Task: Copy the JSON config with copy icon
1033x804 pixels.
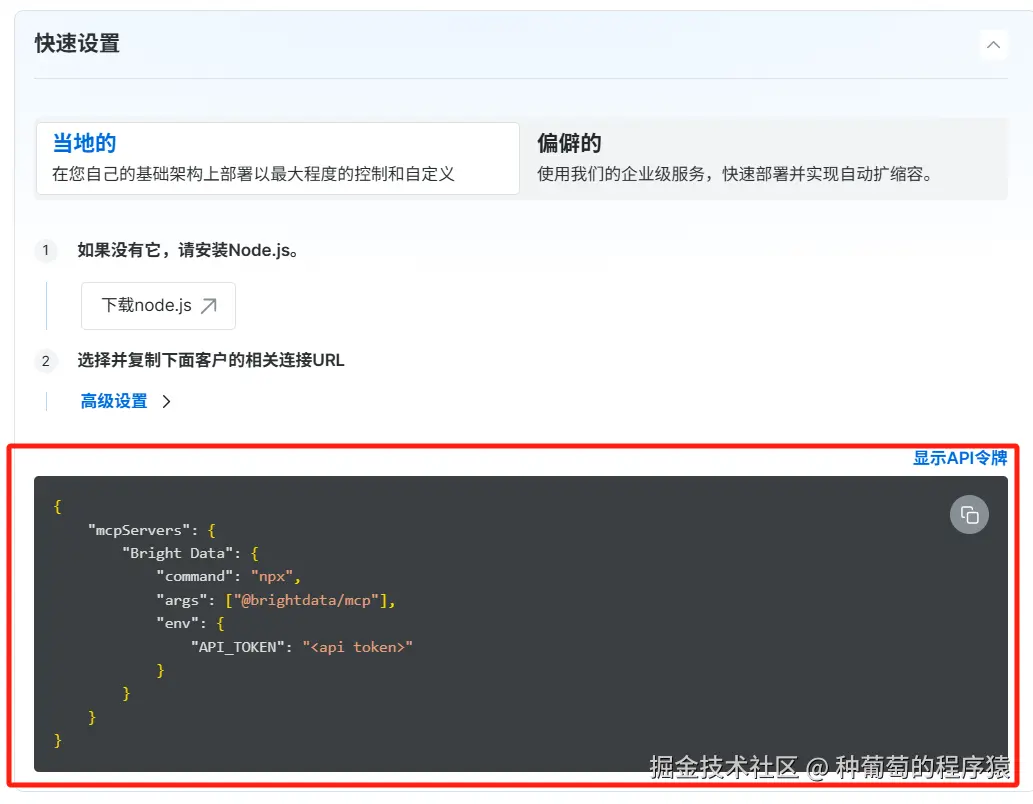Action: pos(969,515)
